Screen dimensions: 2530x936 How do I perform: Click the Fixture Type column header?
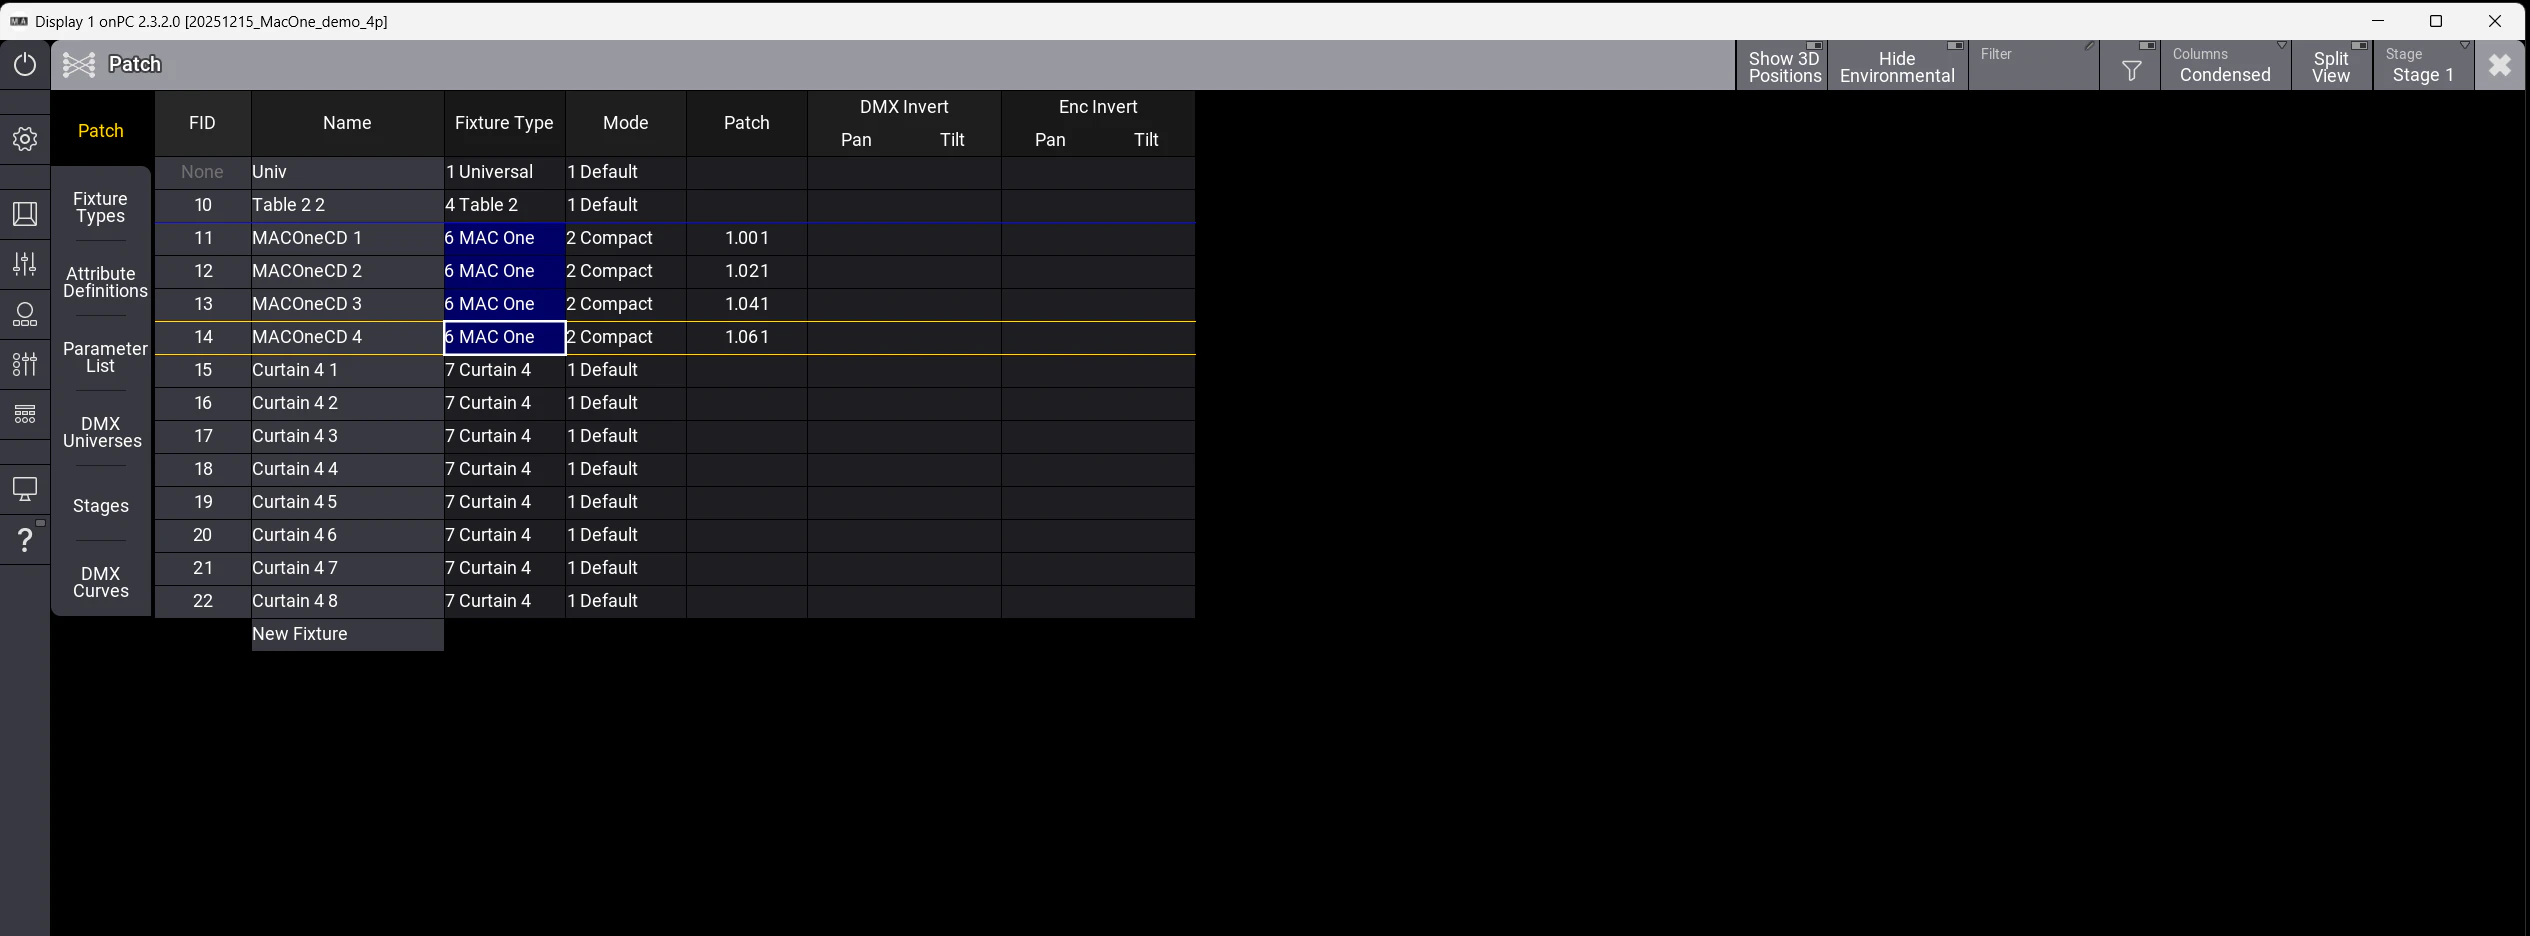[504, 123]
